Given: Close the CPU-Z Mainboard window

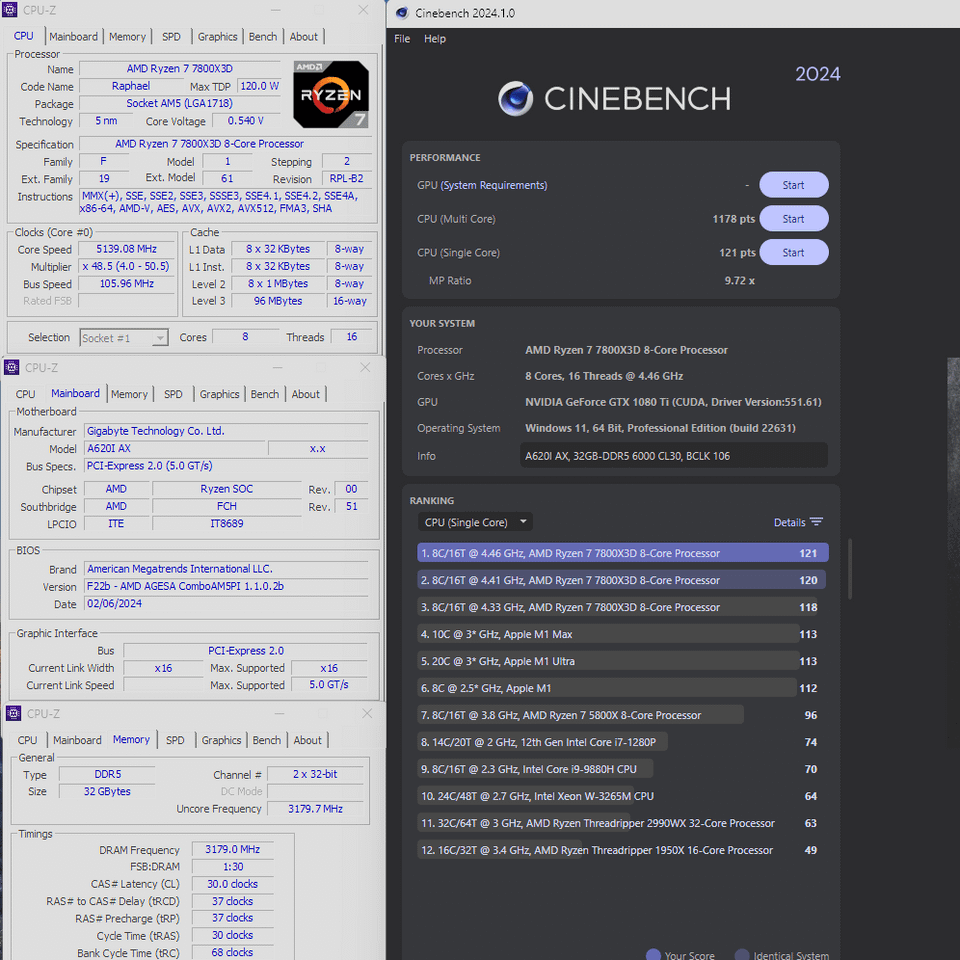Looking at the screenshot, I should pyautogui.click(x=366, y=367).
